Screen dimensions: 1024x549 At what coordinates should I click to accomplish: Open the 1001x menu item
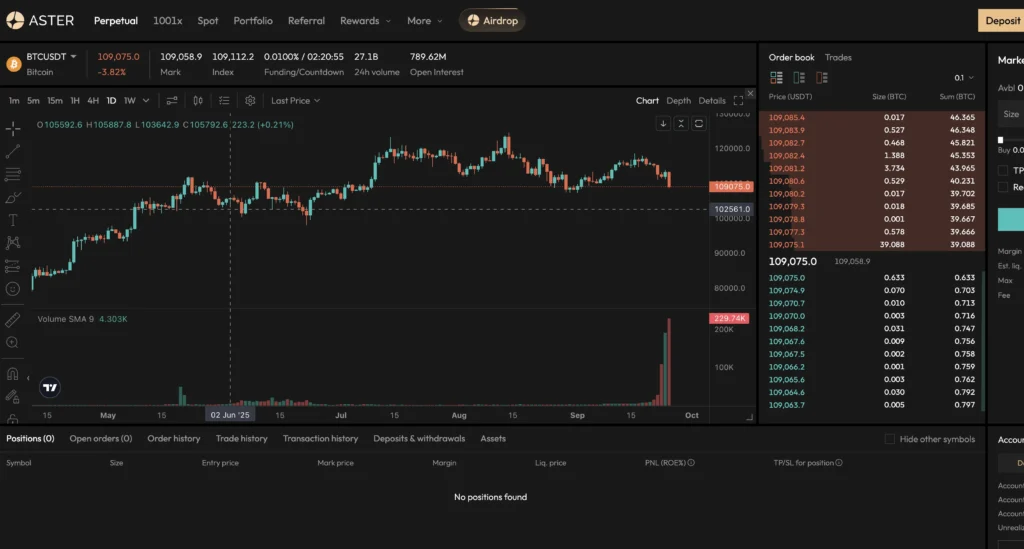click(168, 20)
